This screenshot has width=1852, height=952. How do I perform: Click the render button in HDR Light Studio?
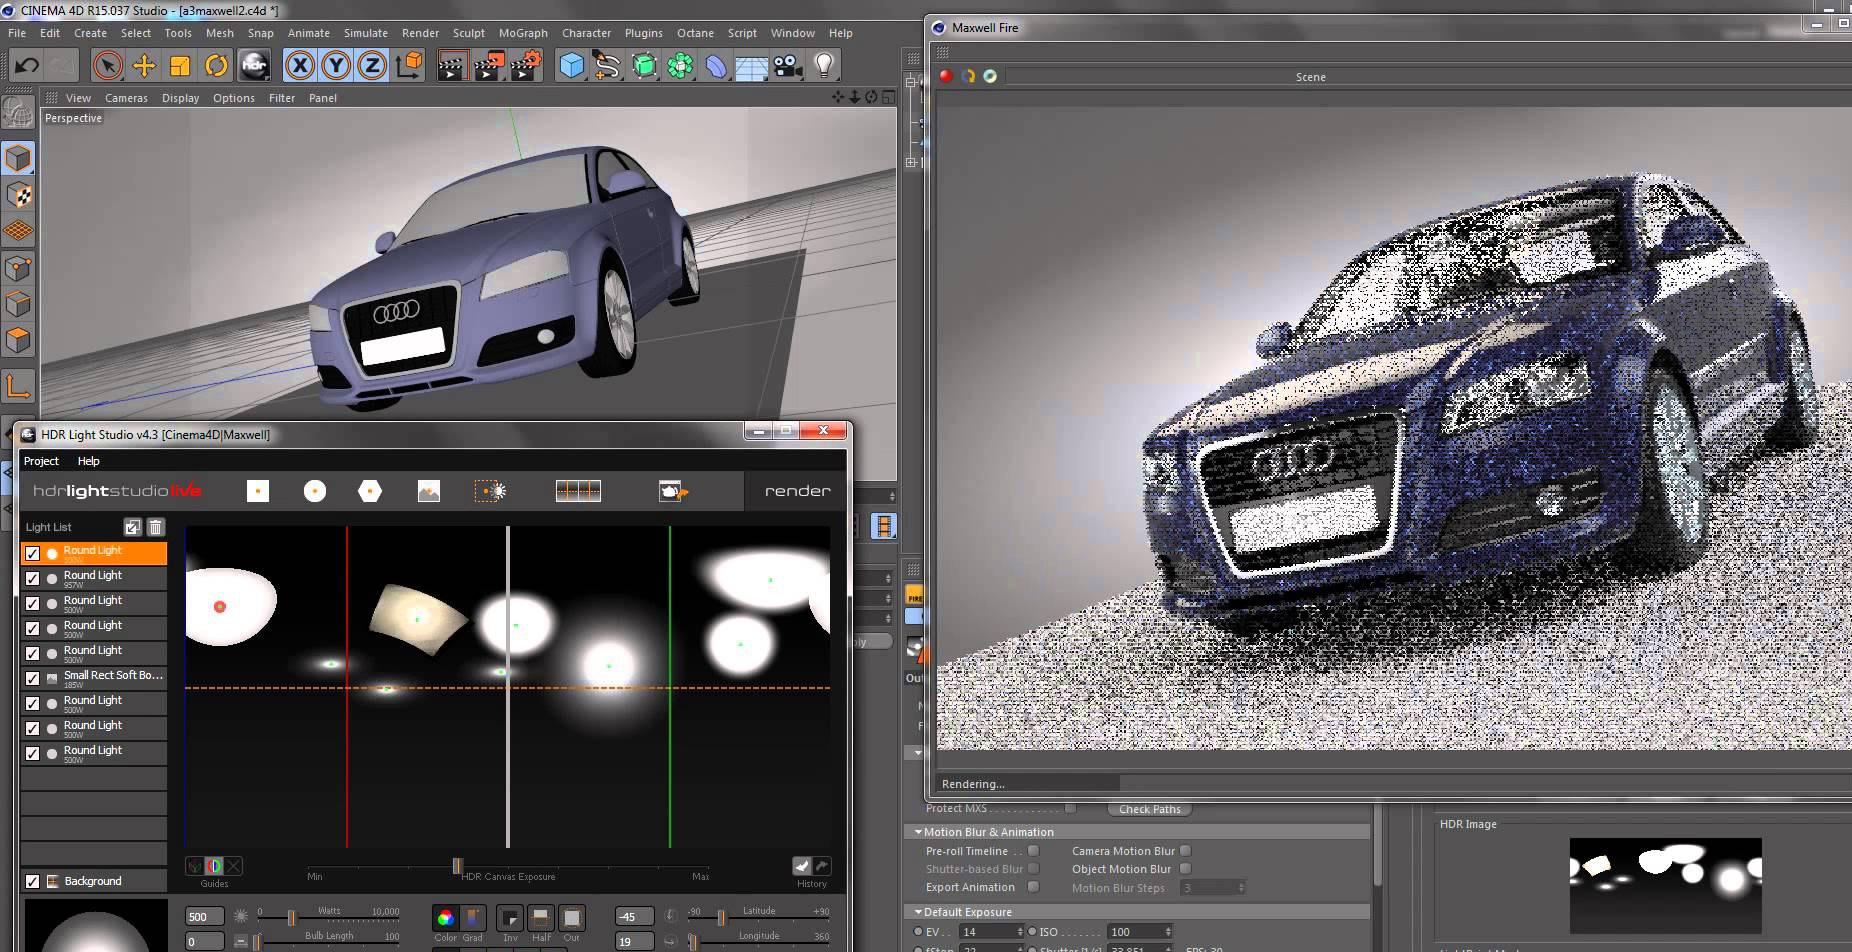tap(796, 490)
